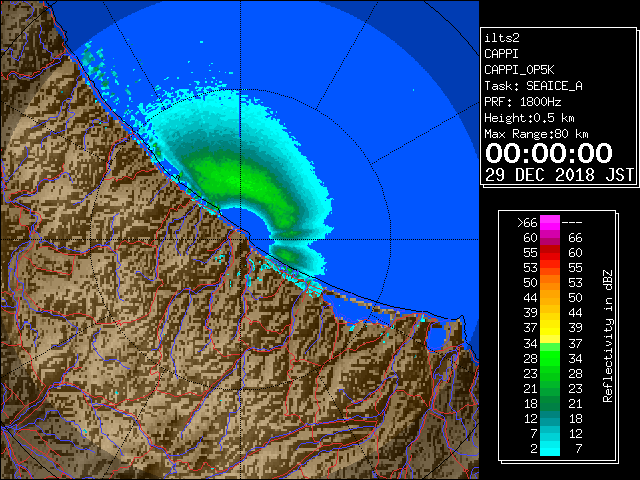Screen dimensions: 640x480
Task: Click the "Reflectivity in dBZ" axis label
Action: point(607,336)
